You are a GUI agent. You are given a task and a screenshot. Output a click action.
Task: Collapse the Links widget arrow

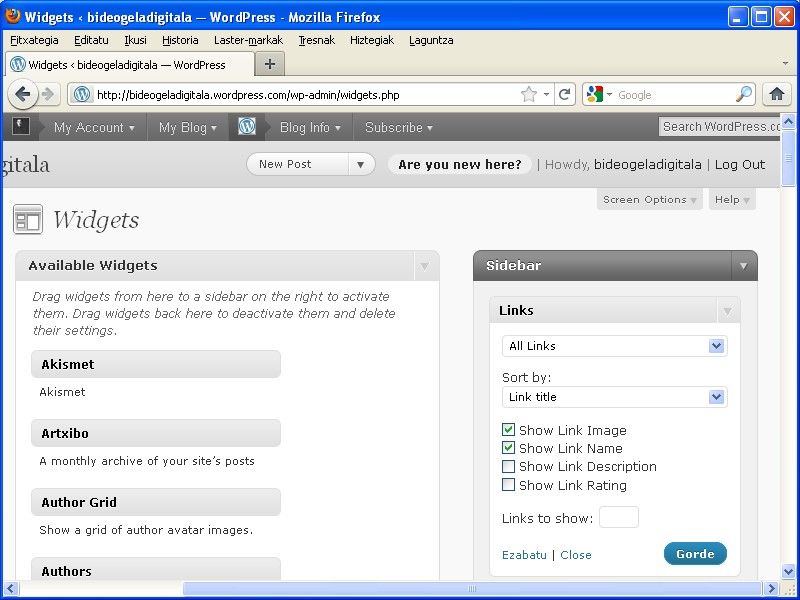(x=728, y=311)
